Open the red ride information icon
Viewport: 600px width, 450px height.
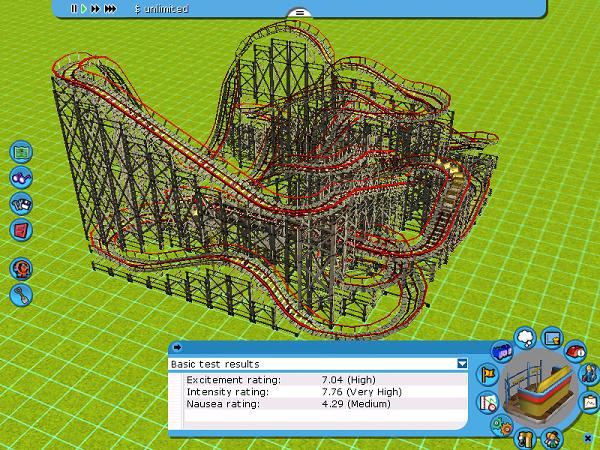[576, 351]
